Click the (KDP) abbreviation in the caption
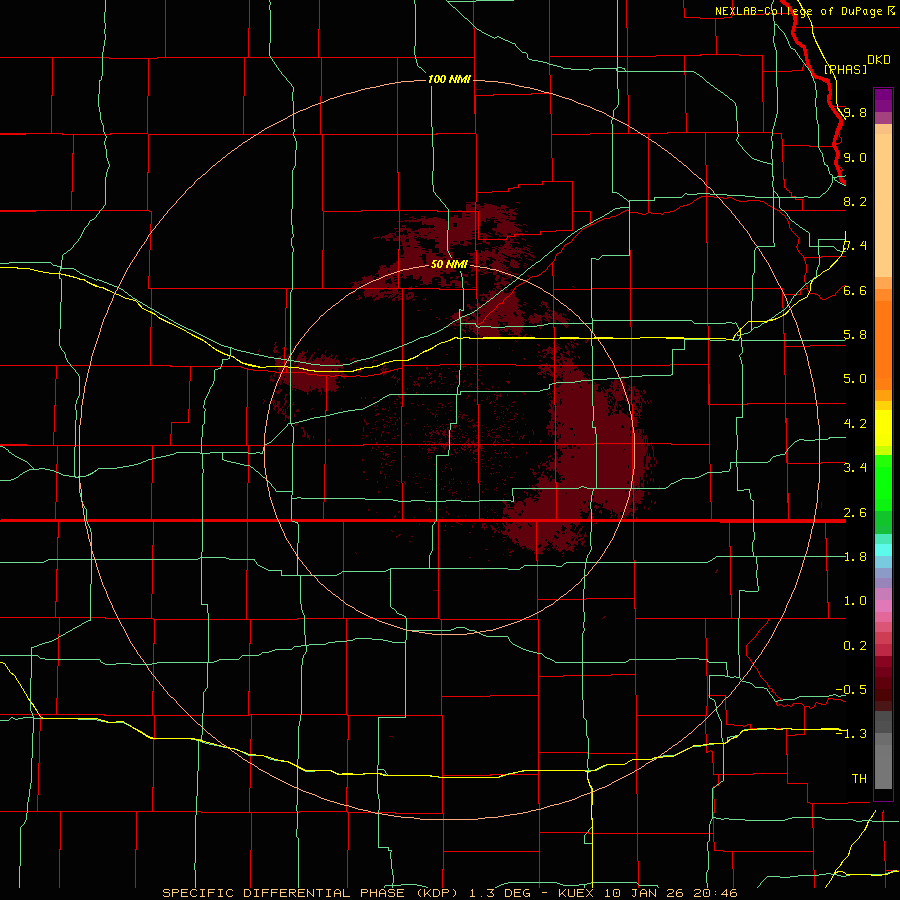This screenshot has height=900, width=900. [x=436, y=893]
